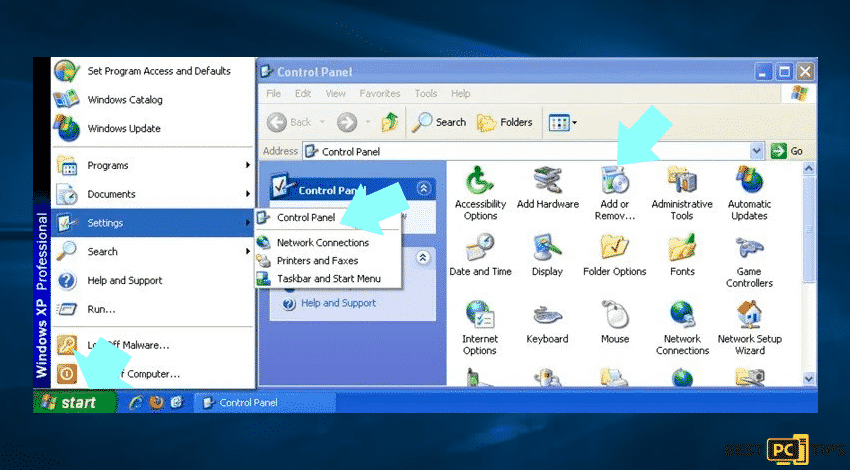Screen dimensions: 850x470
Task: Collapse the See Also side pane section
Action: (x=423, y=257)
